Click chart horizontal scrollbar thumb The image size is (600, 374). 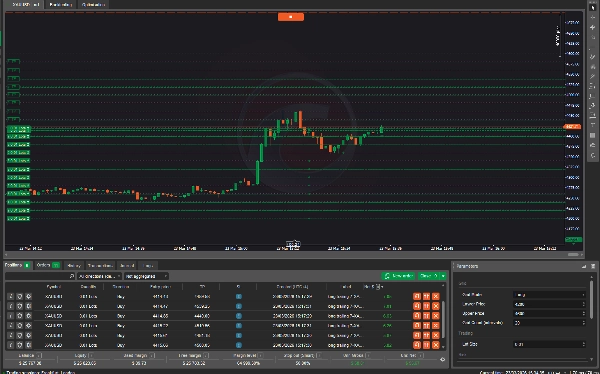[x=573, y=255]
